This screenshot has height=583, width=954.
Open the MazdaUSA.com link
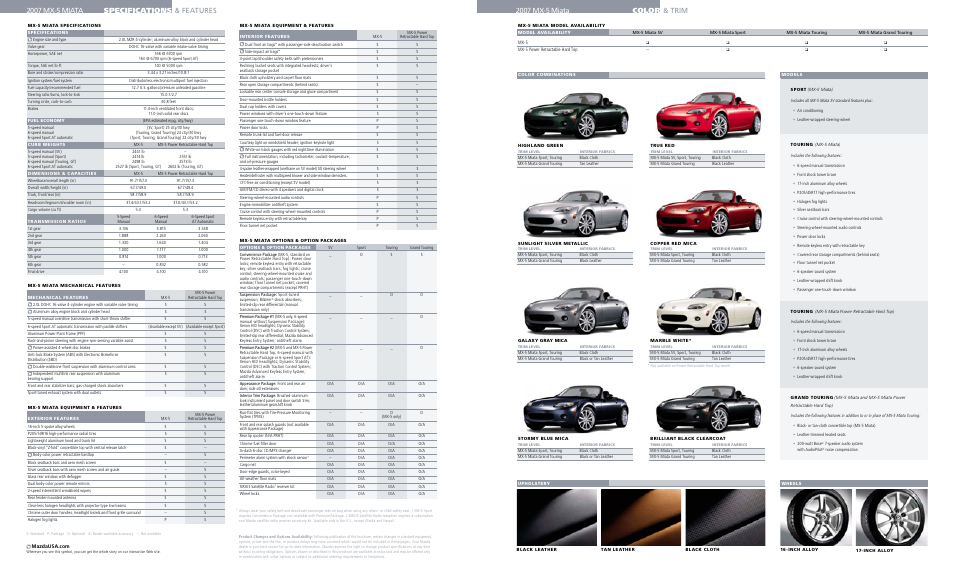50,546
